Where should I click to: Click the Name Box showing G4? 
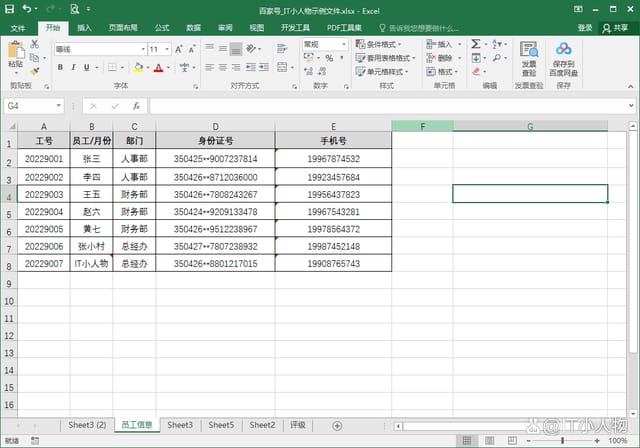(x=30, y=105)
